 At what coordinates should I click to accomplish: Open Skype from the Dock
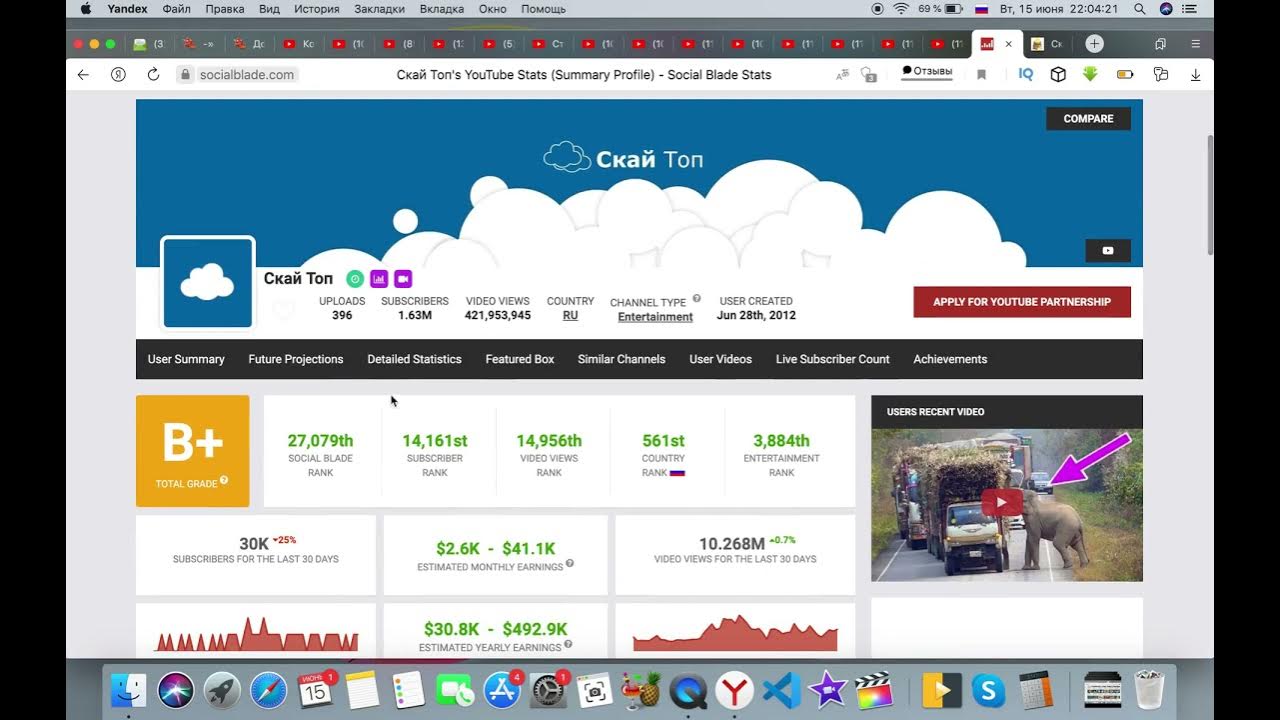click(x=989, y=690)
